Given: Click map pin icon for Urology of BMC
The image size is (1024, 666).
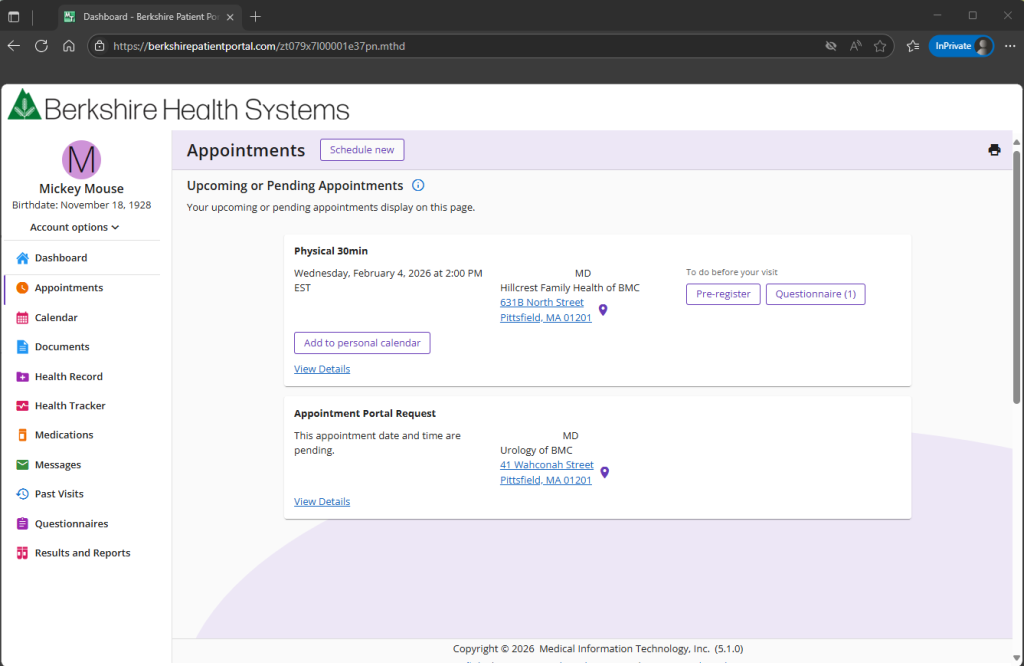Looking at the screenshot, I should coord(604,472).
